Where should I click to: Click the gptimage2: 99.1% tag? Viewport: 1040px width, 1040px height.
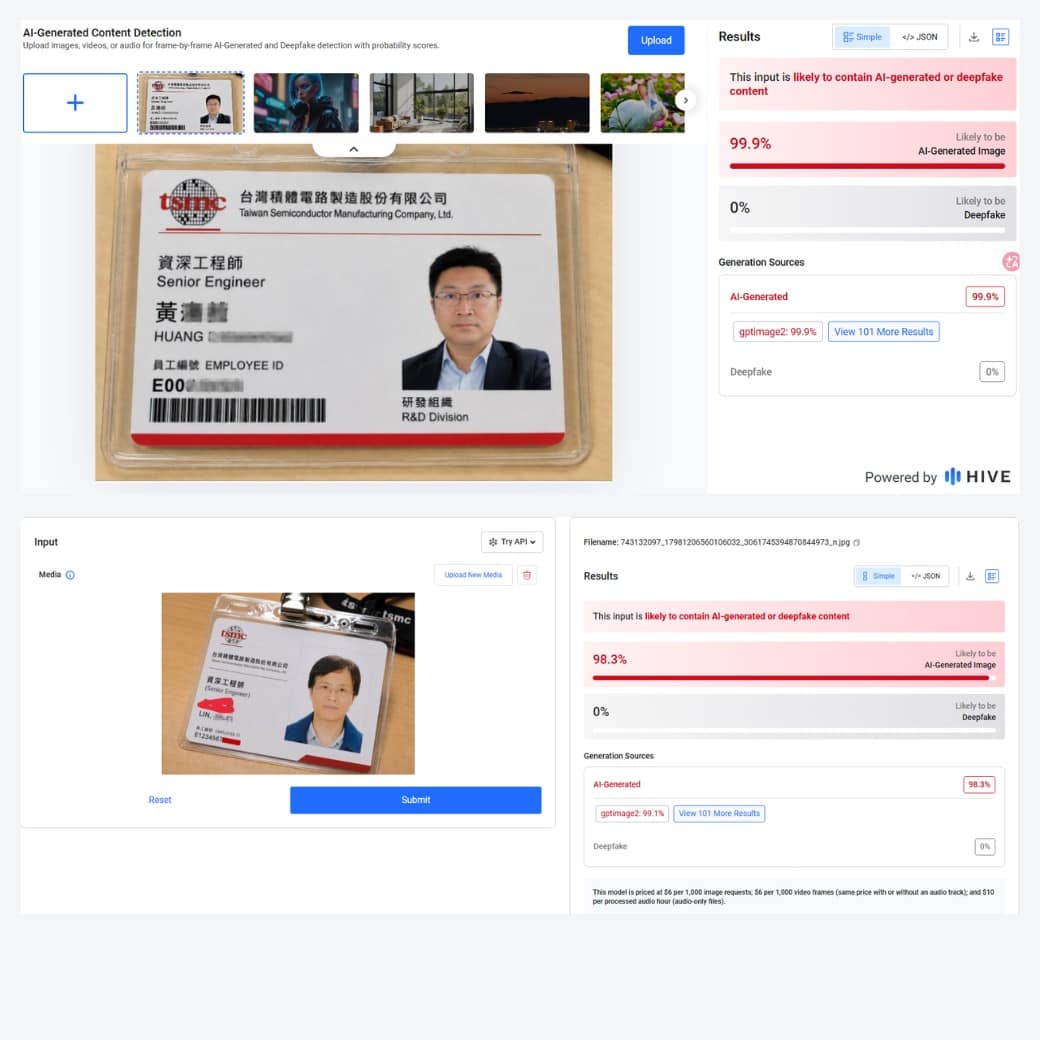coord(632,813)
